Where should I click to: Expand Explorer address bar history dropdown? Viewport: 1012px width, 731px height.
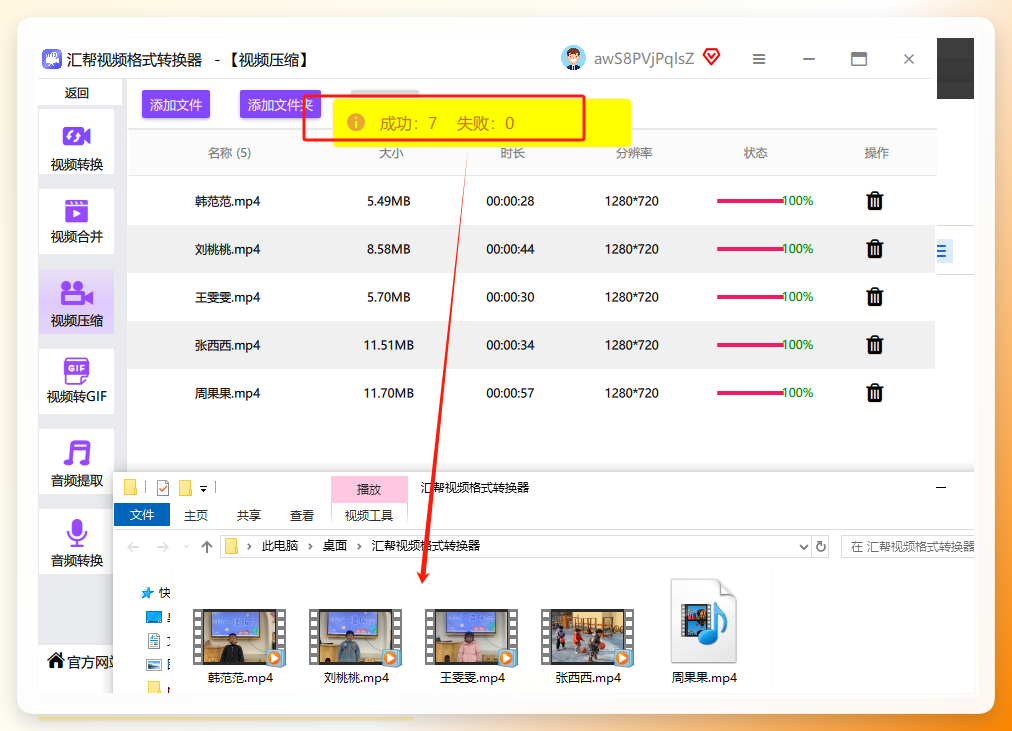click(804, 546)
